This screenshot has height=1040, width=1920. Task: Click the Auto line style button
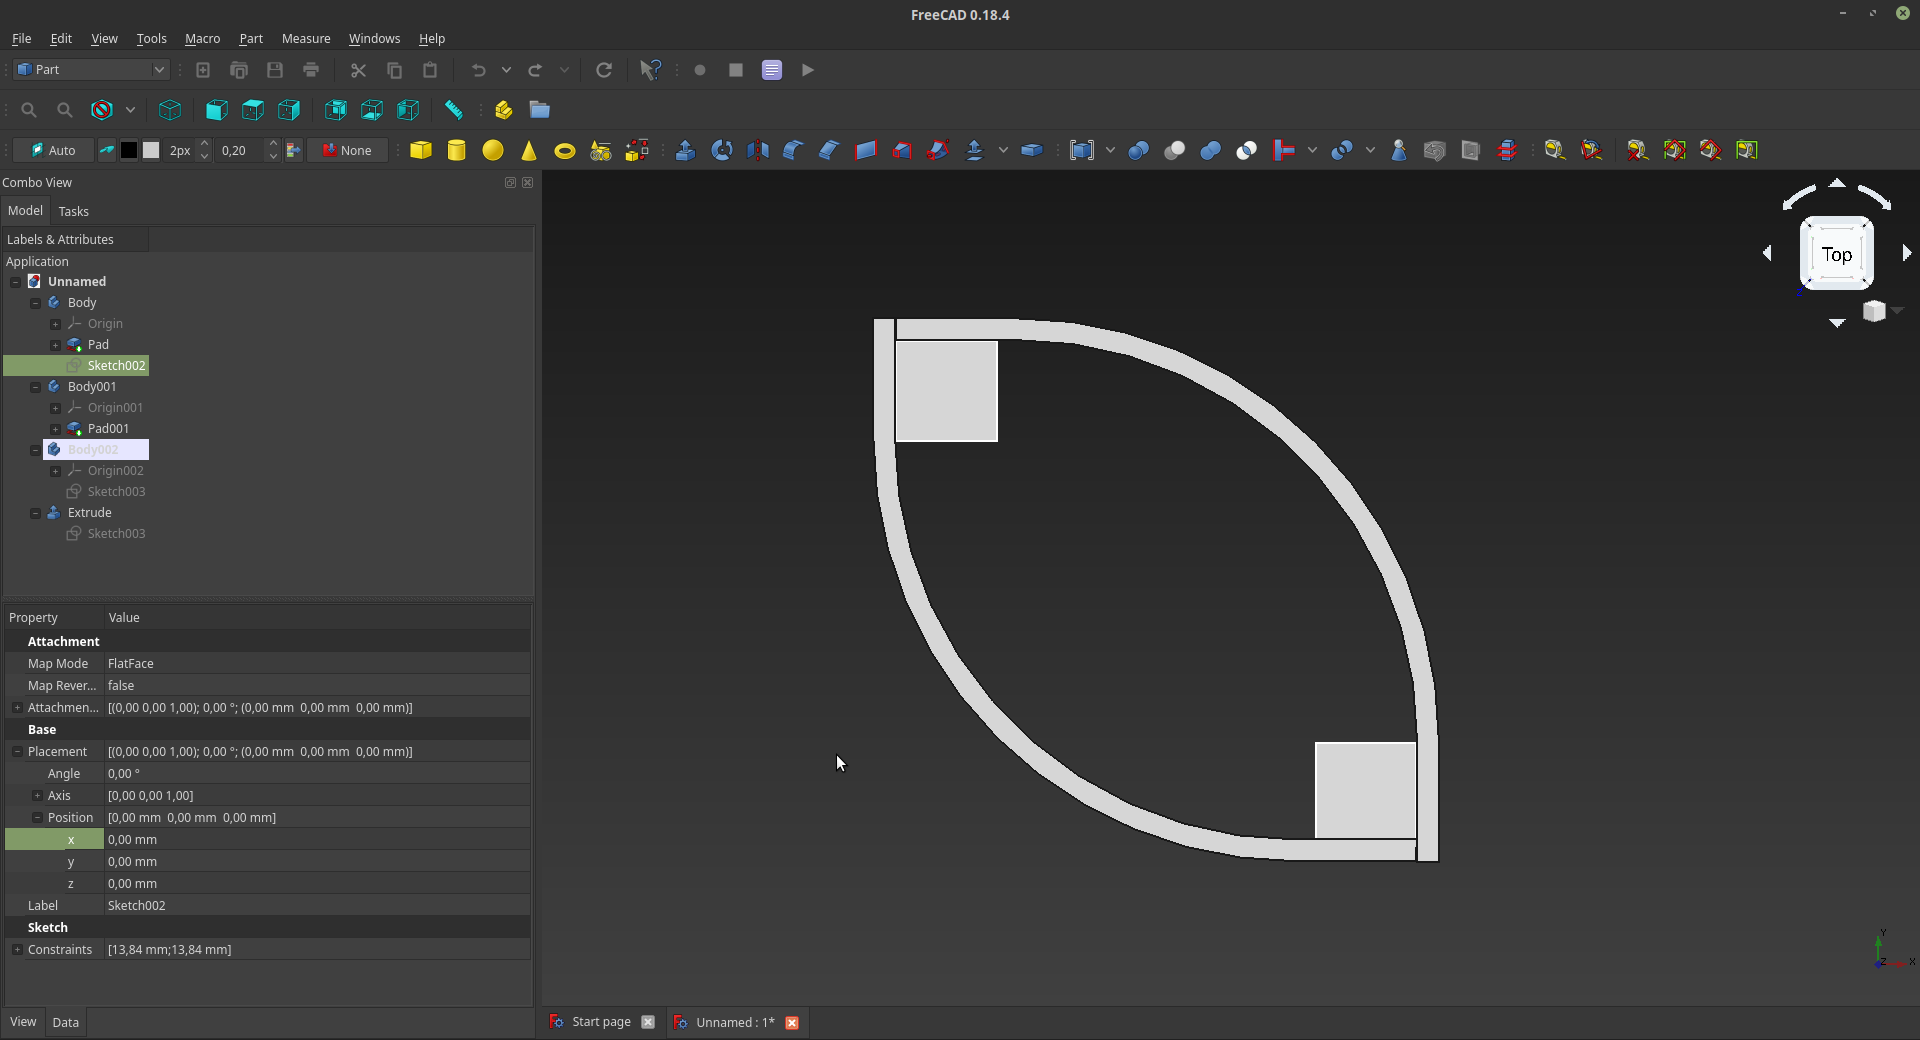(53, 150)
